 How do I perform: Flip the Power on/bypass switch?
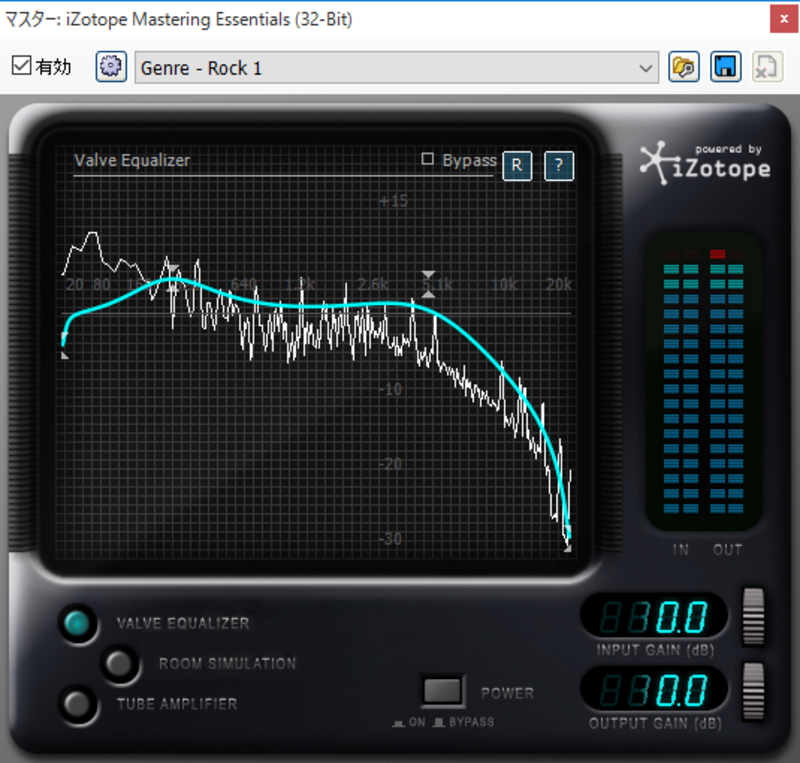coord(442,692)
